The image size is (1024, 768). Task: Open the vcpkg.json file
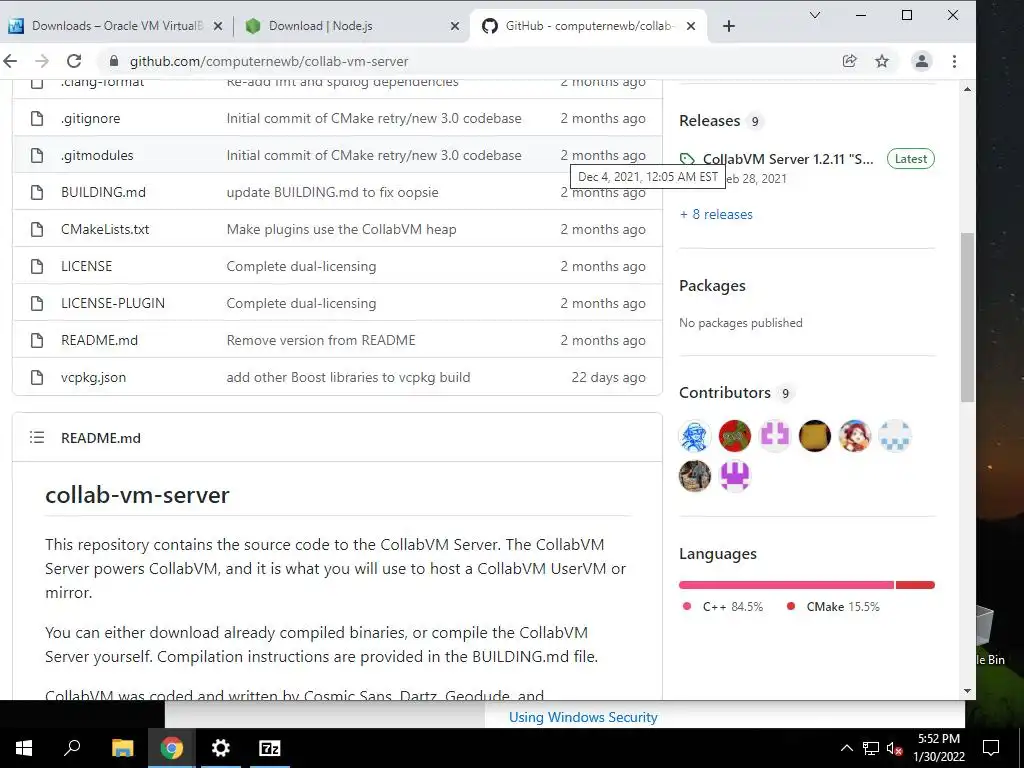[93, 377]
